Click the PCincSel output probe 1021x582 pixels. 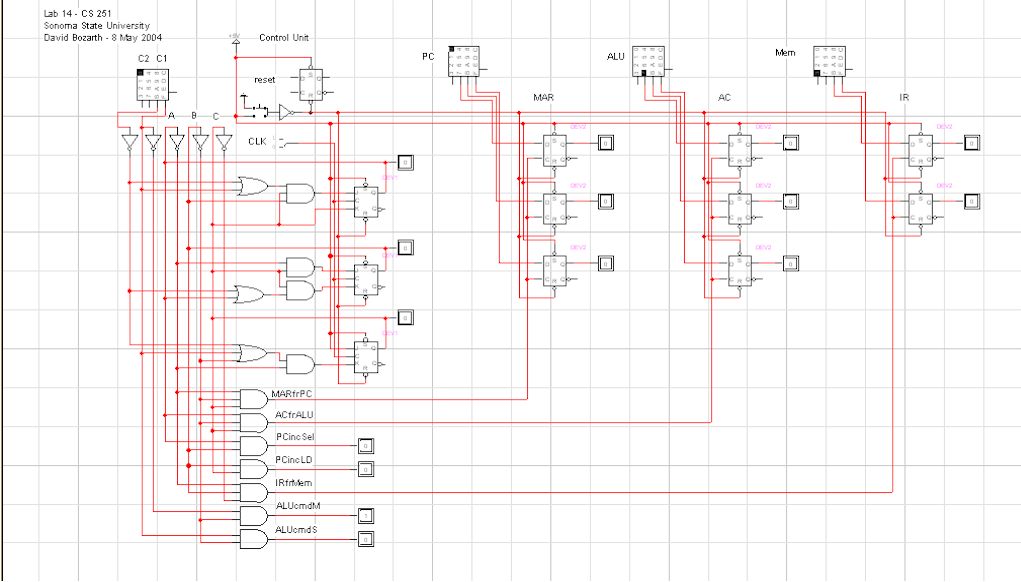[x=366, y=446]
